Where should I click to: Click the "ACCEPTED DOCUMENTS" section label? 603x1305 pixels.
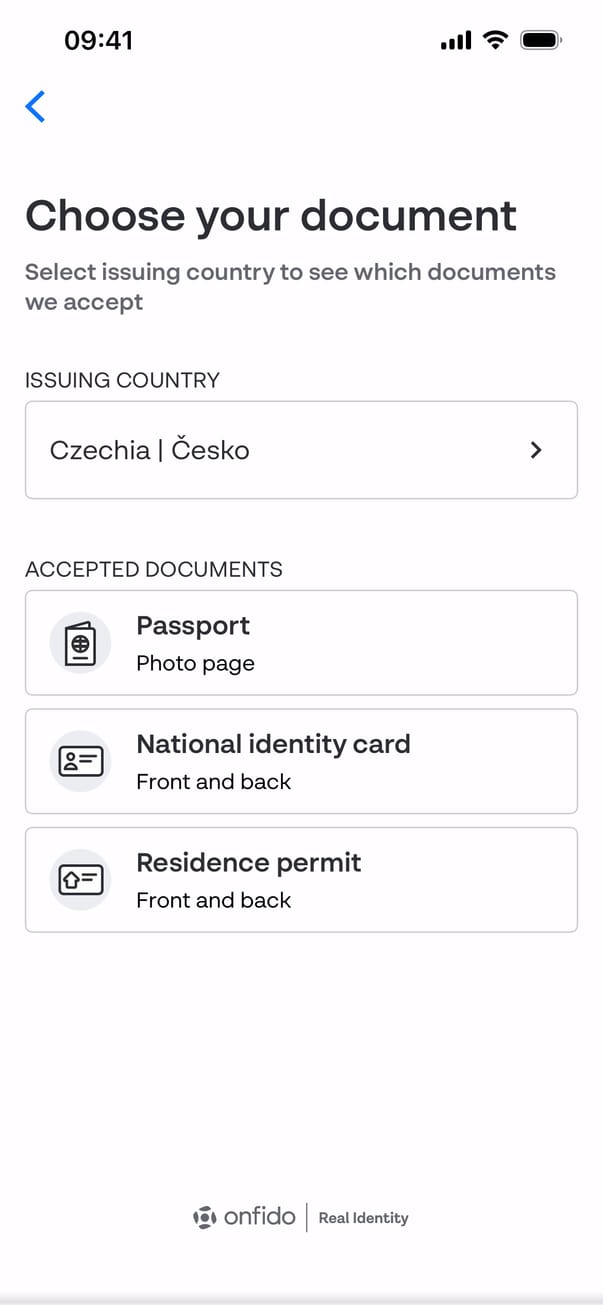click(154, 570)
